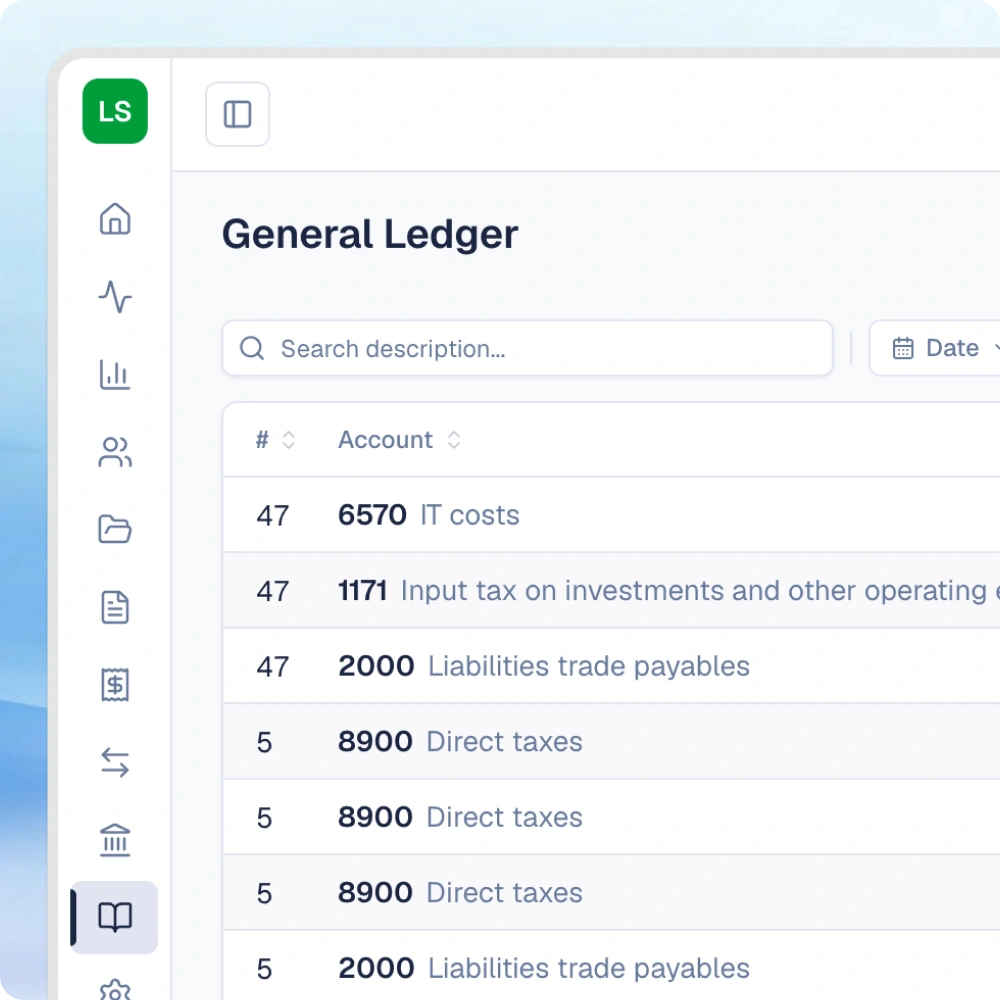Screen dimensions: 1000x1000
Task: Open the Home icon in sidebar
Action: pyautogui.click(x=115, y=219)
